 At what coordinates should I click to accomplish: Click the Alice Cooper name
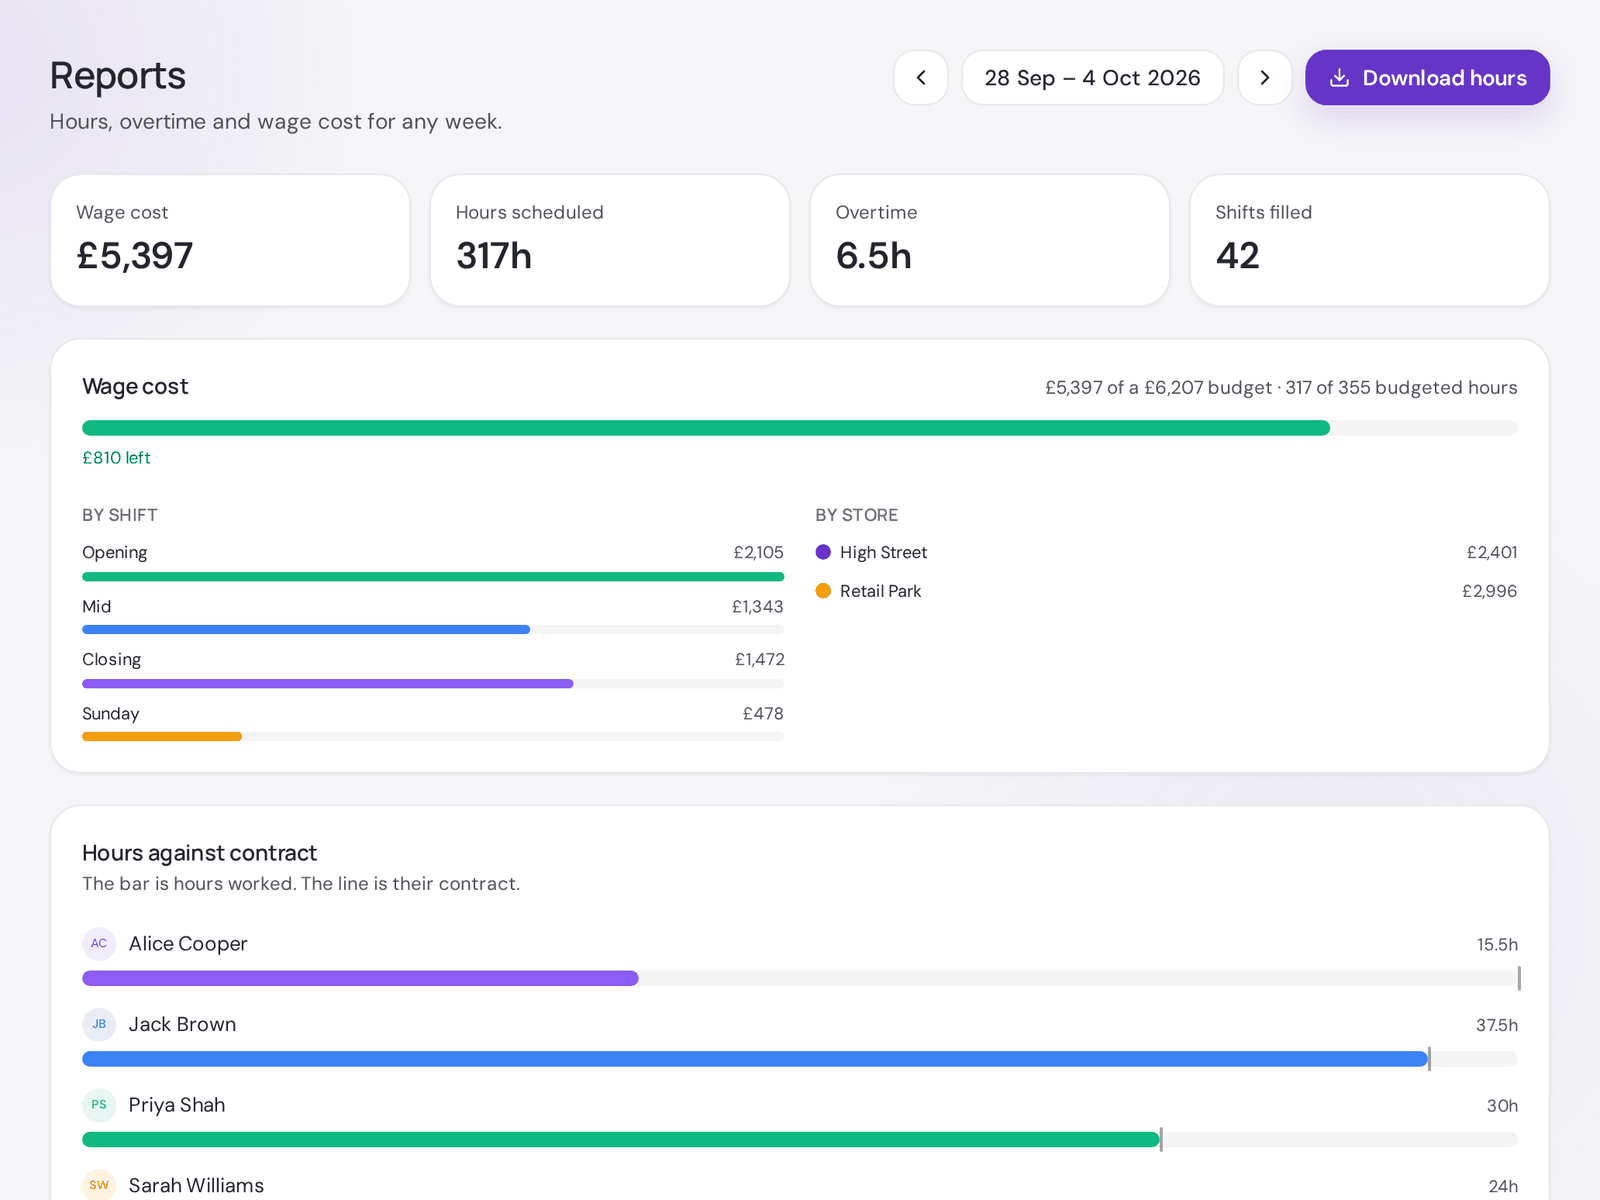[188, 944]
